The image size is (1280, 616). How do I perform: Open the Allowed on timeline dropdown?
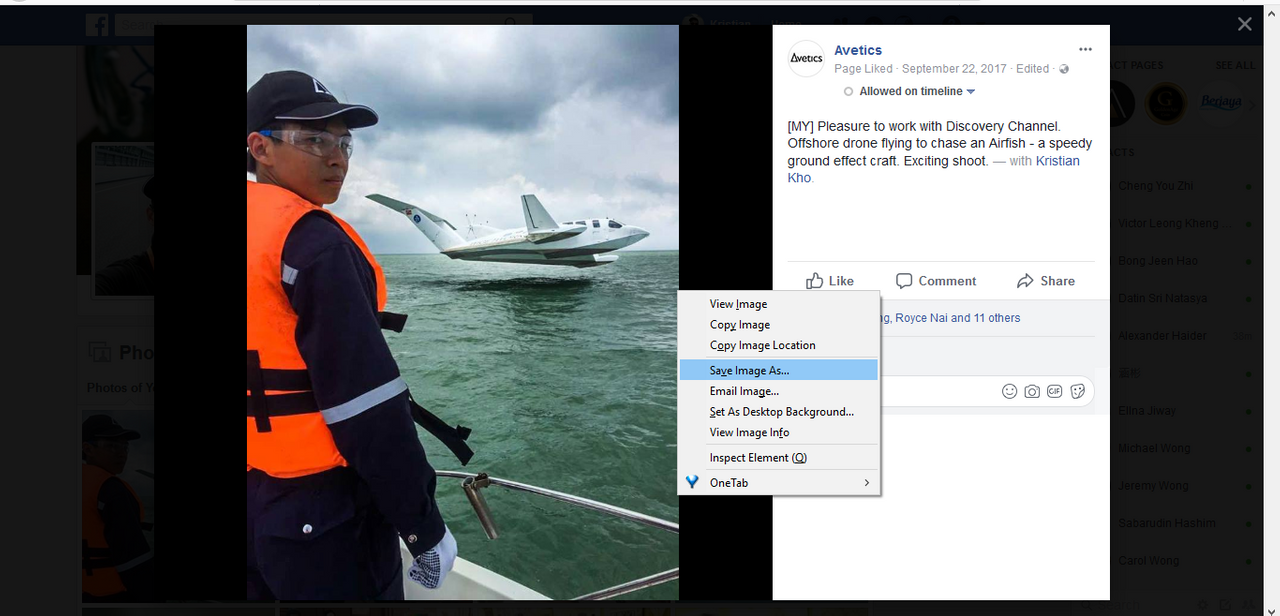pyautogui.click(x=909, y=91)
